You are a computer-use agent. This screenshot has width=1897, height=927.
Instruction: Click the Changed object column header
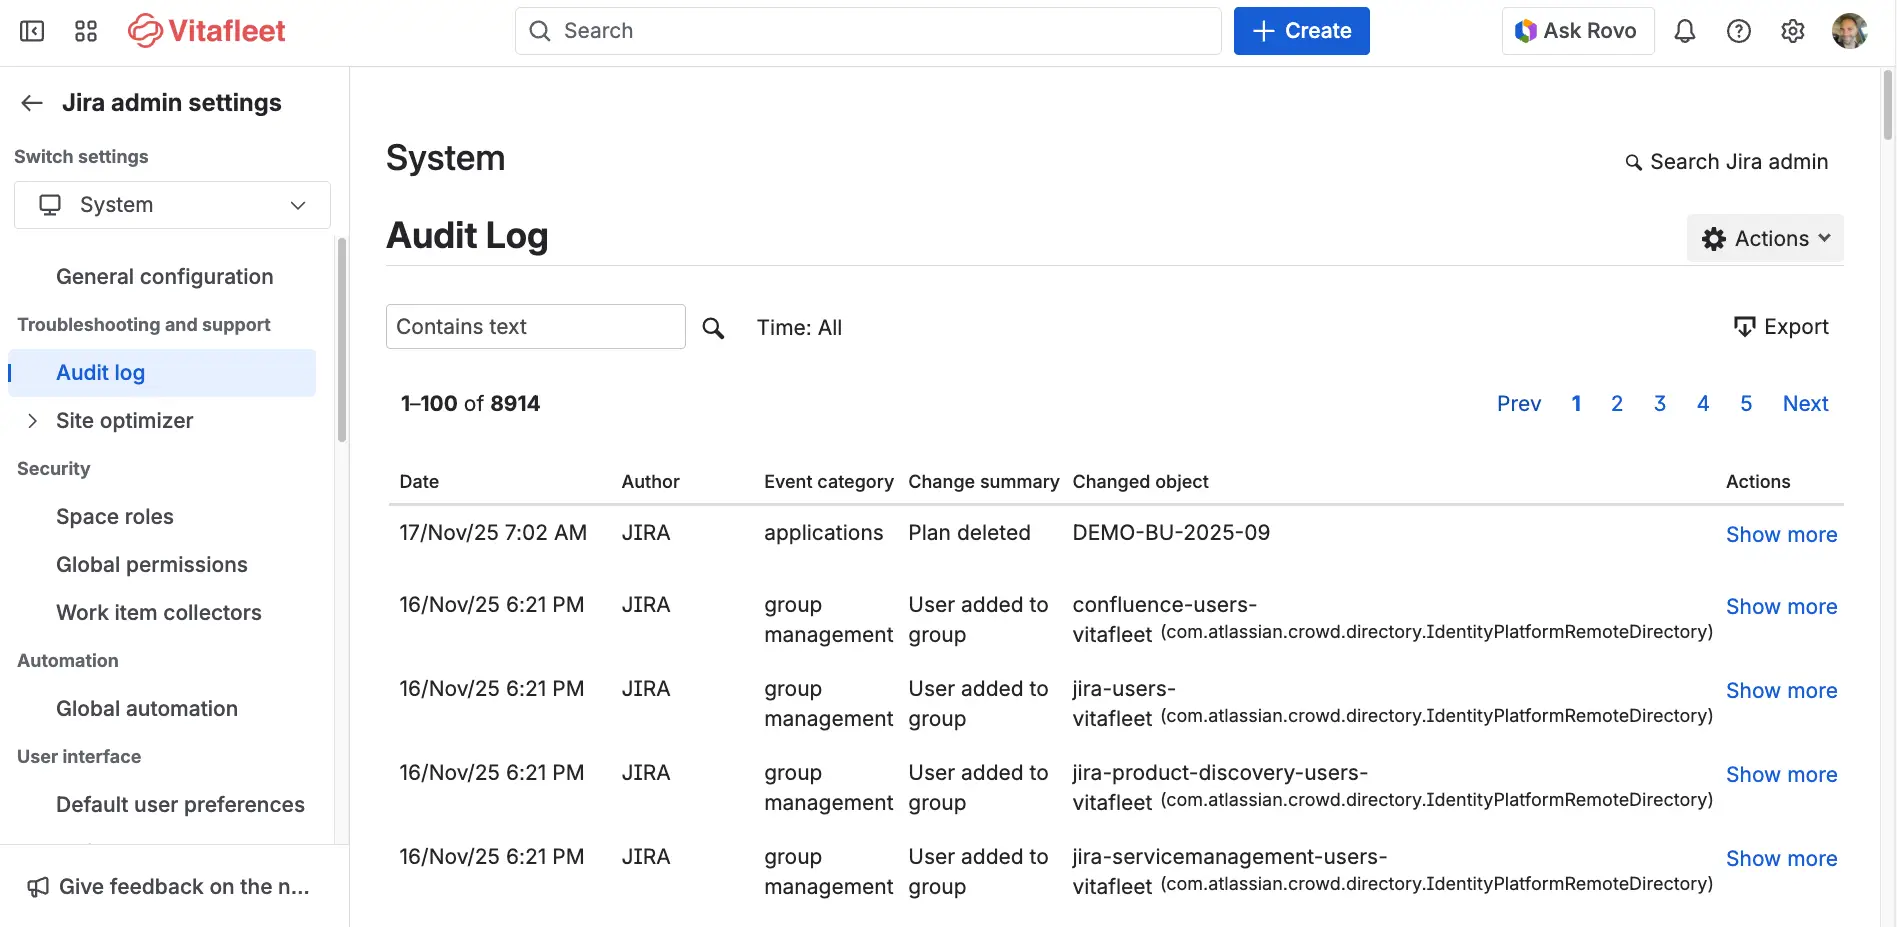[x=1140, y=482]
